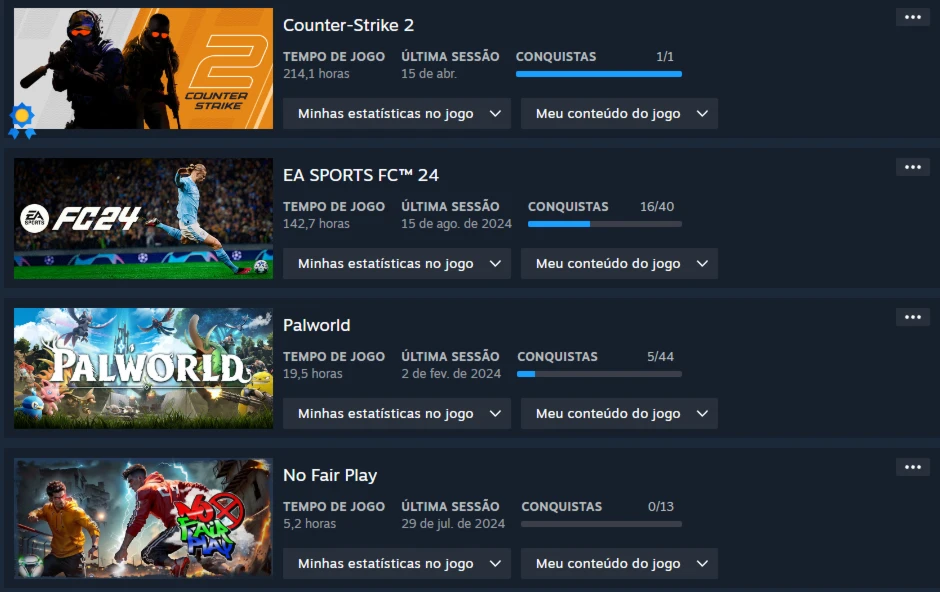Image resolution: width=940 pixels, height=592 pixels.
Task: Click the EA SPORTS FC 24 achievements progress bar
Action: [605, 224]
